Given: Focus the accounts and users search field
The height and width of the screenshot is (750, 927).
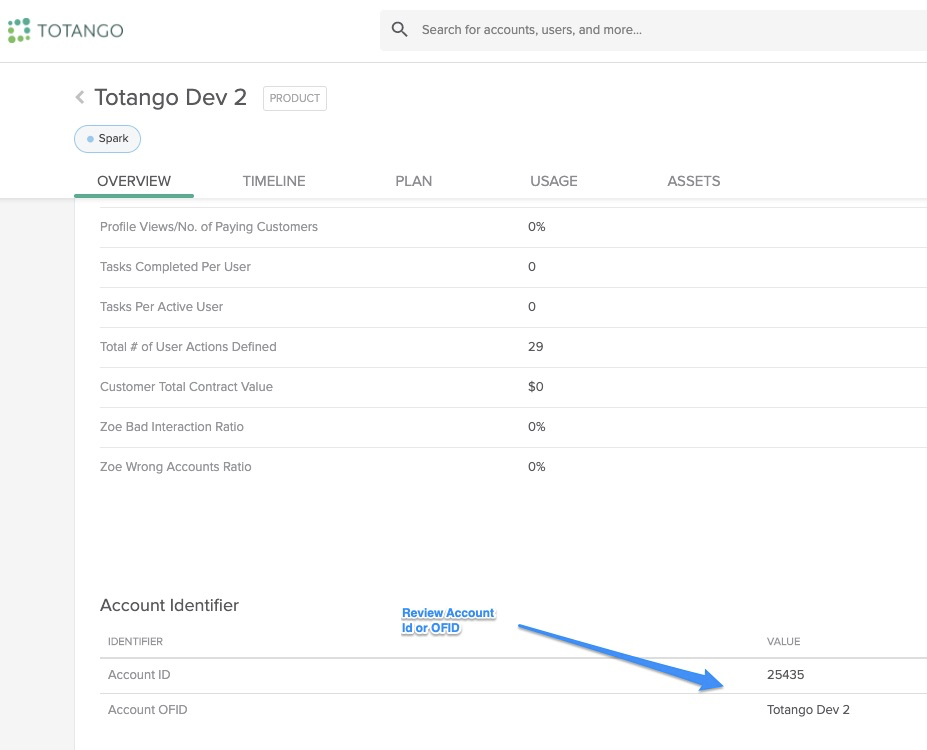Looking at the screenshot, I should coord(653,30).
